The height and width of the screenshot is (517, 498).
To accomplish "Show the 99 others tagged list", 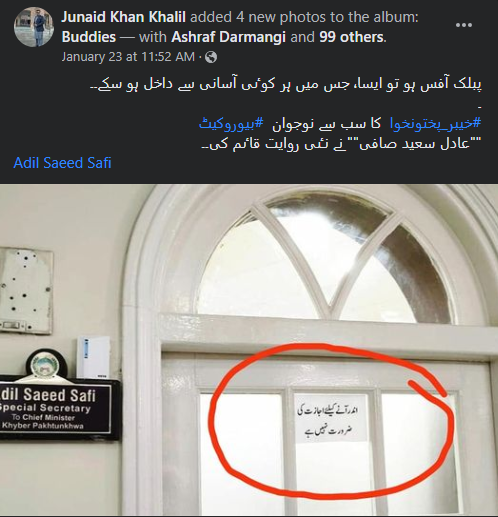I will [x=351, y=37].
